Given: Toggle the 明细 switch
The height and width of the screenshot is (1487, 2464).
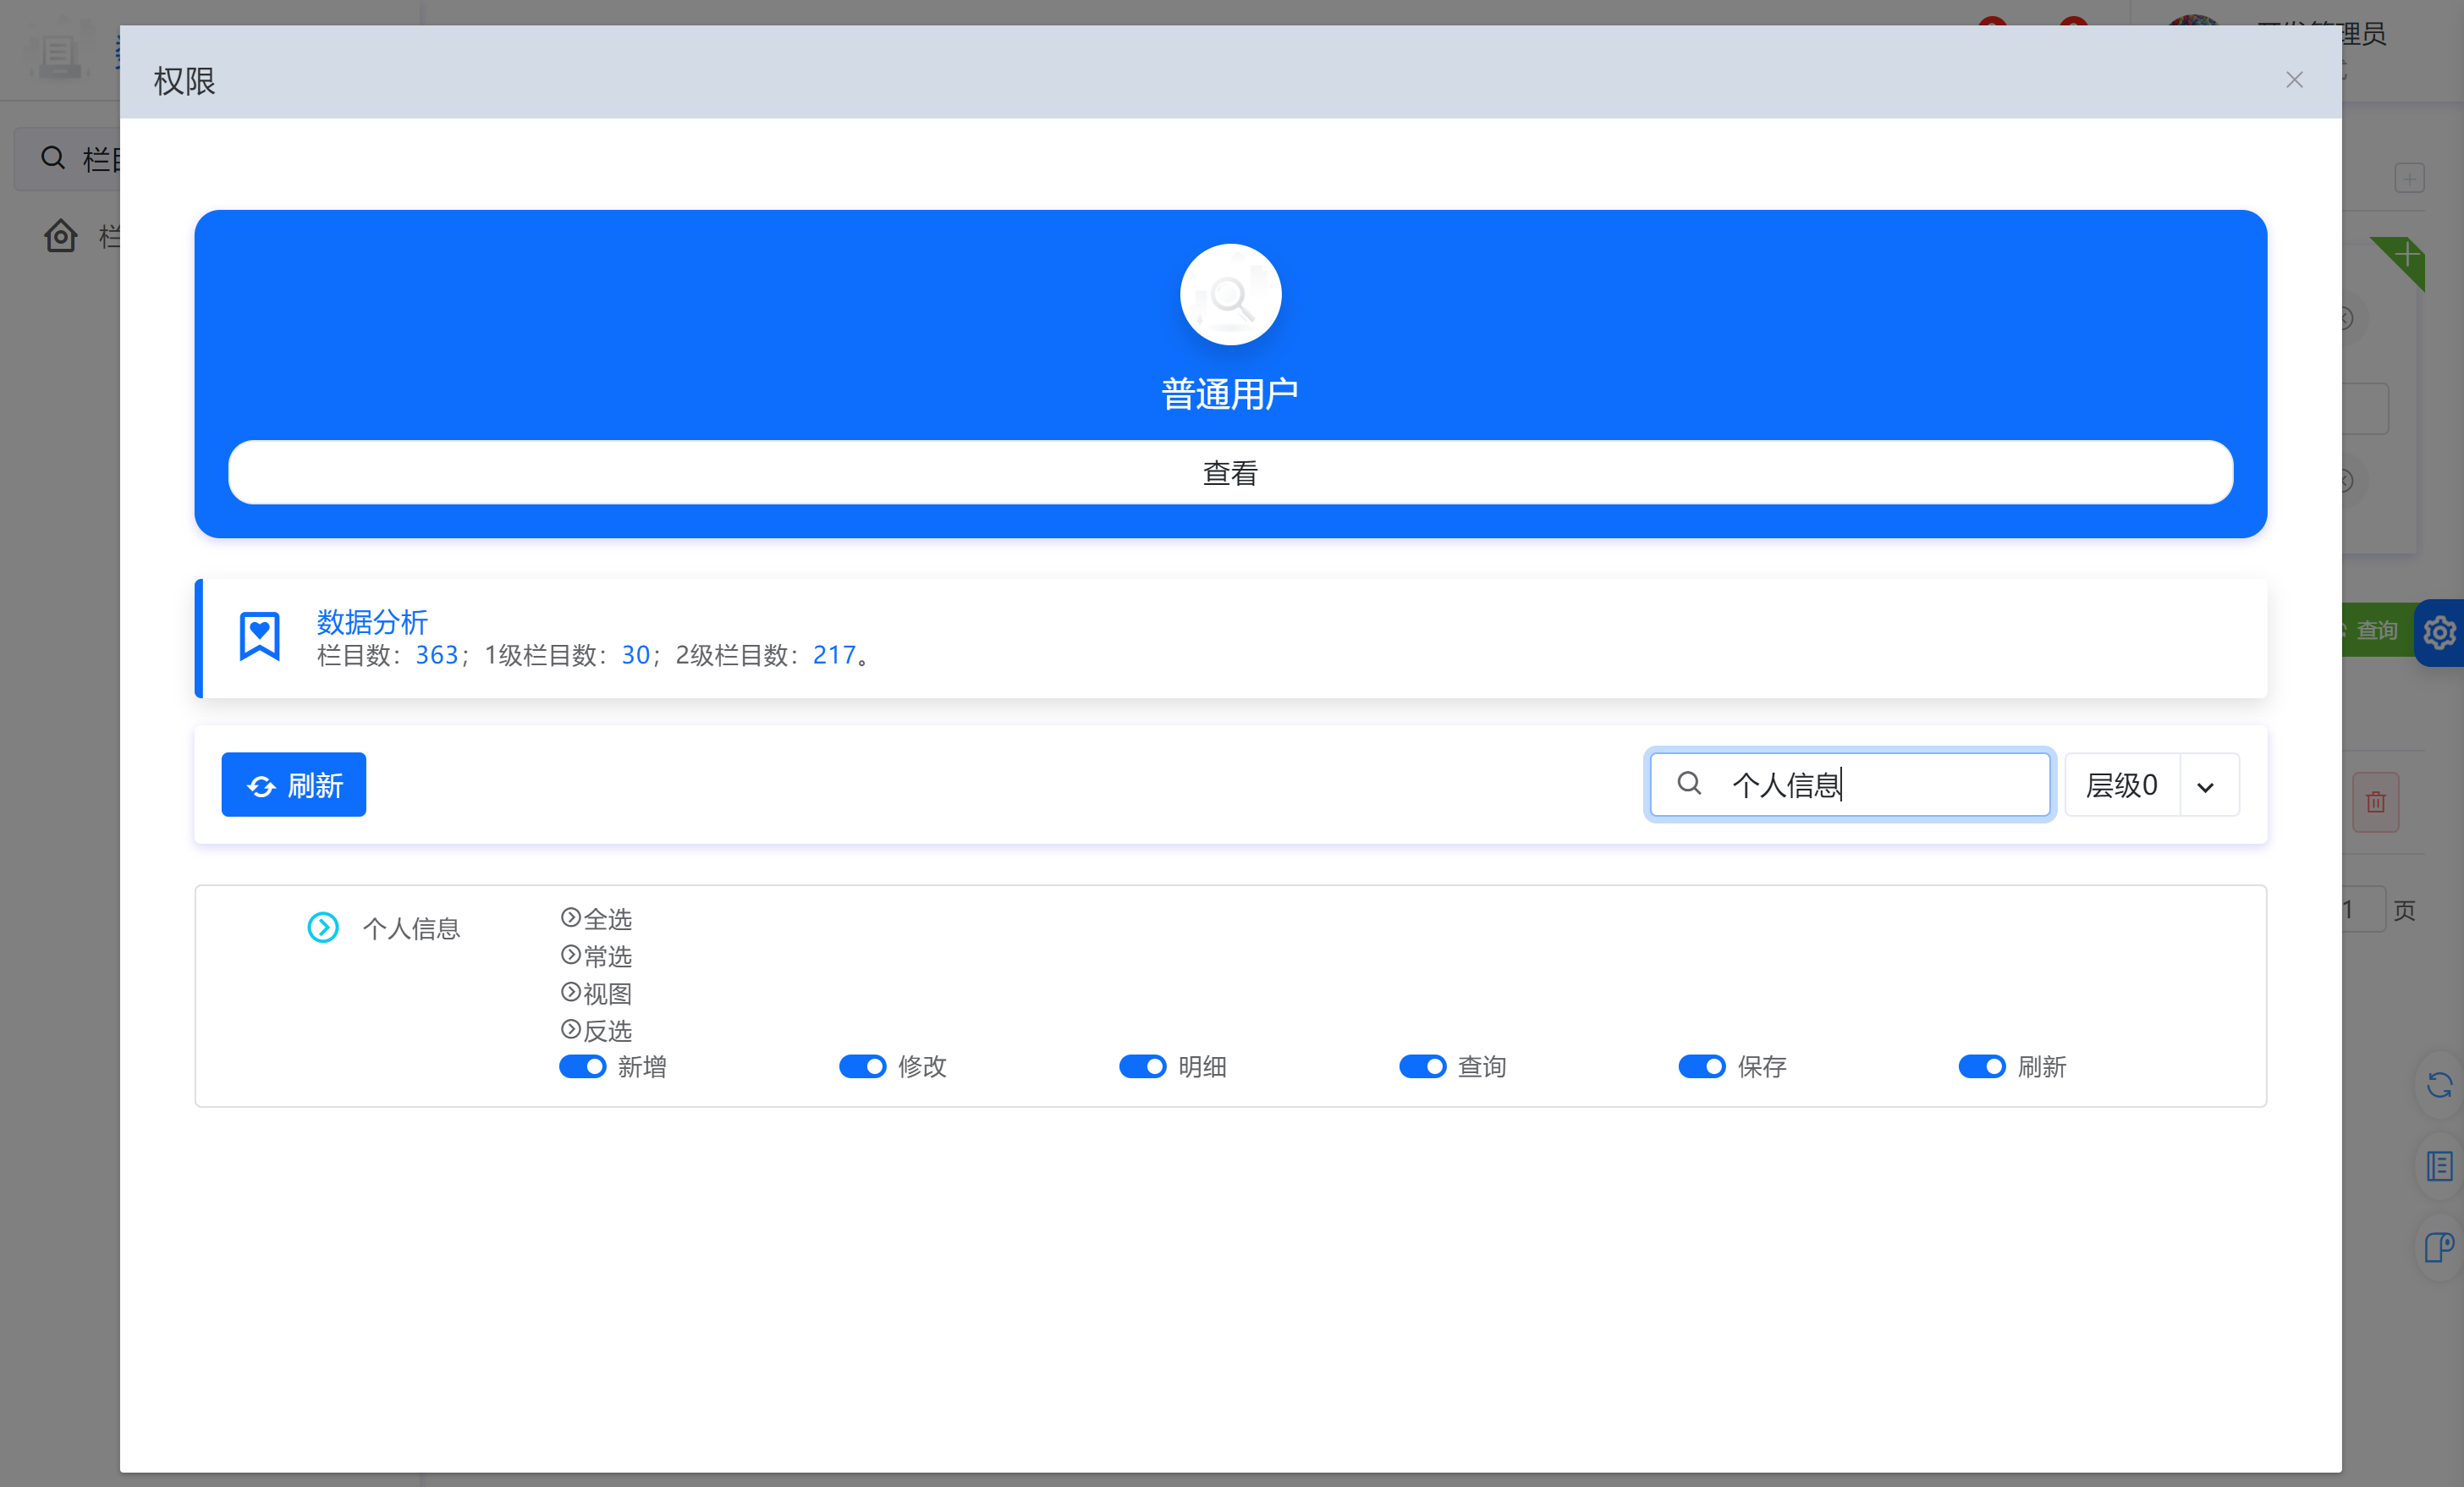Looking at the screenshot, I should (x=1143, y=1067).
